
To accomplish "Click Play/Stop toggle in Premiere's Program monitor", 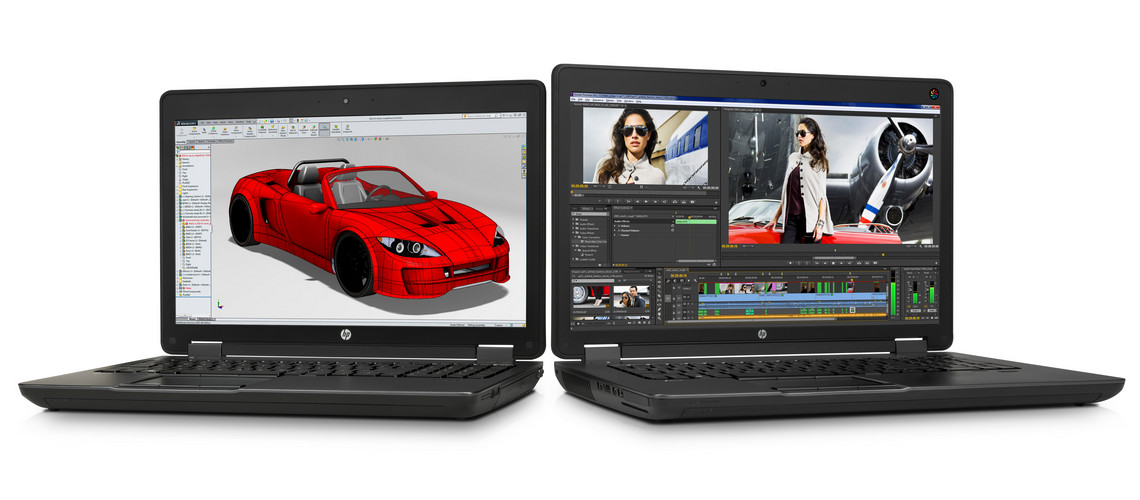I will [833, 263].
